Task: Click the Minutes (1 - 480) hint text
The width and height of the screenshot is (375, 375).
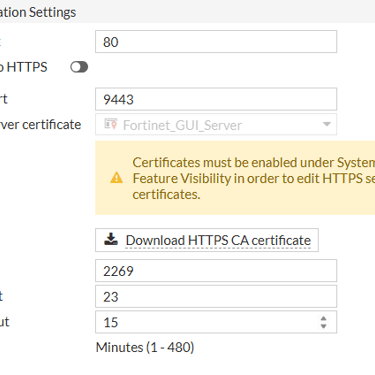Action: [x=145, y=347]
